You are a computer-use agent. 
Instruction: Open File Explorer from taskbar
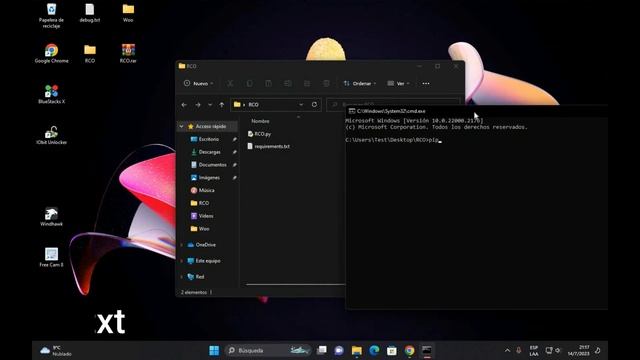tap(357, 350)
